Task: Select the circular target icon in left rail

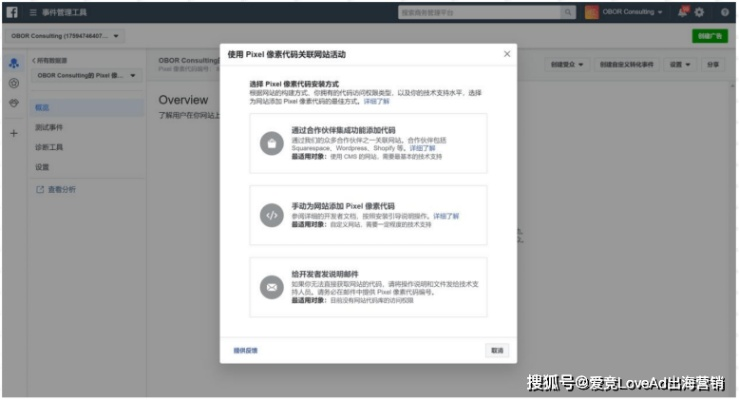Action: tap(14, 83)
